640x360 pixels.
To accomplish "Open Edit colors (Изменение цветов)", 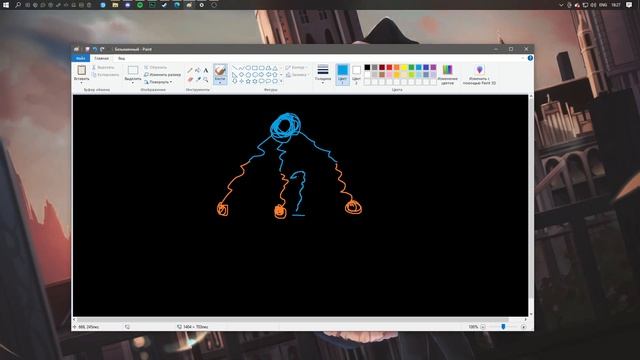I will pyautogui.click(x=447, y=75).
